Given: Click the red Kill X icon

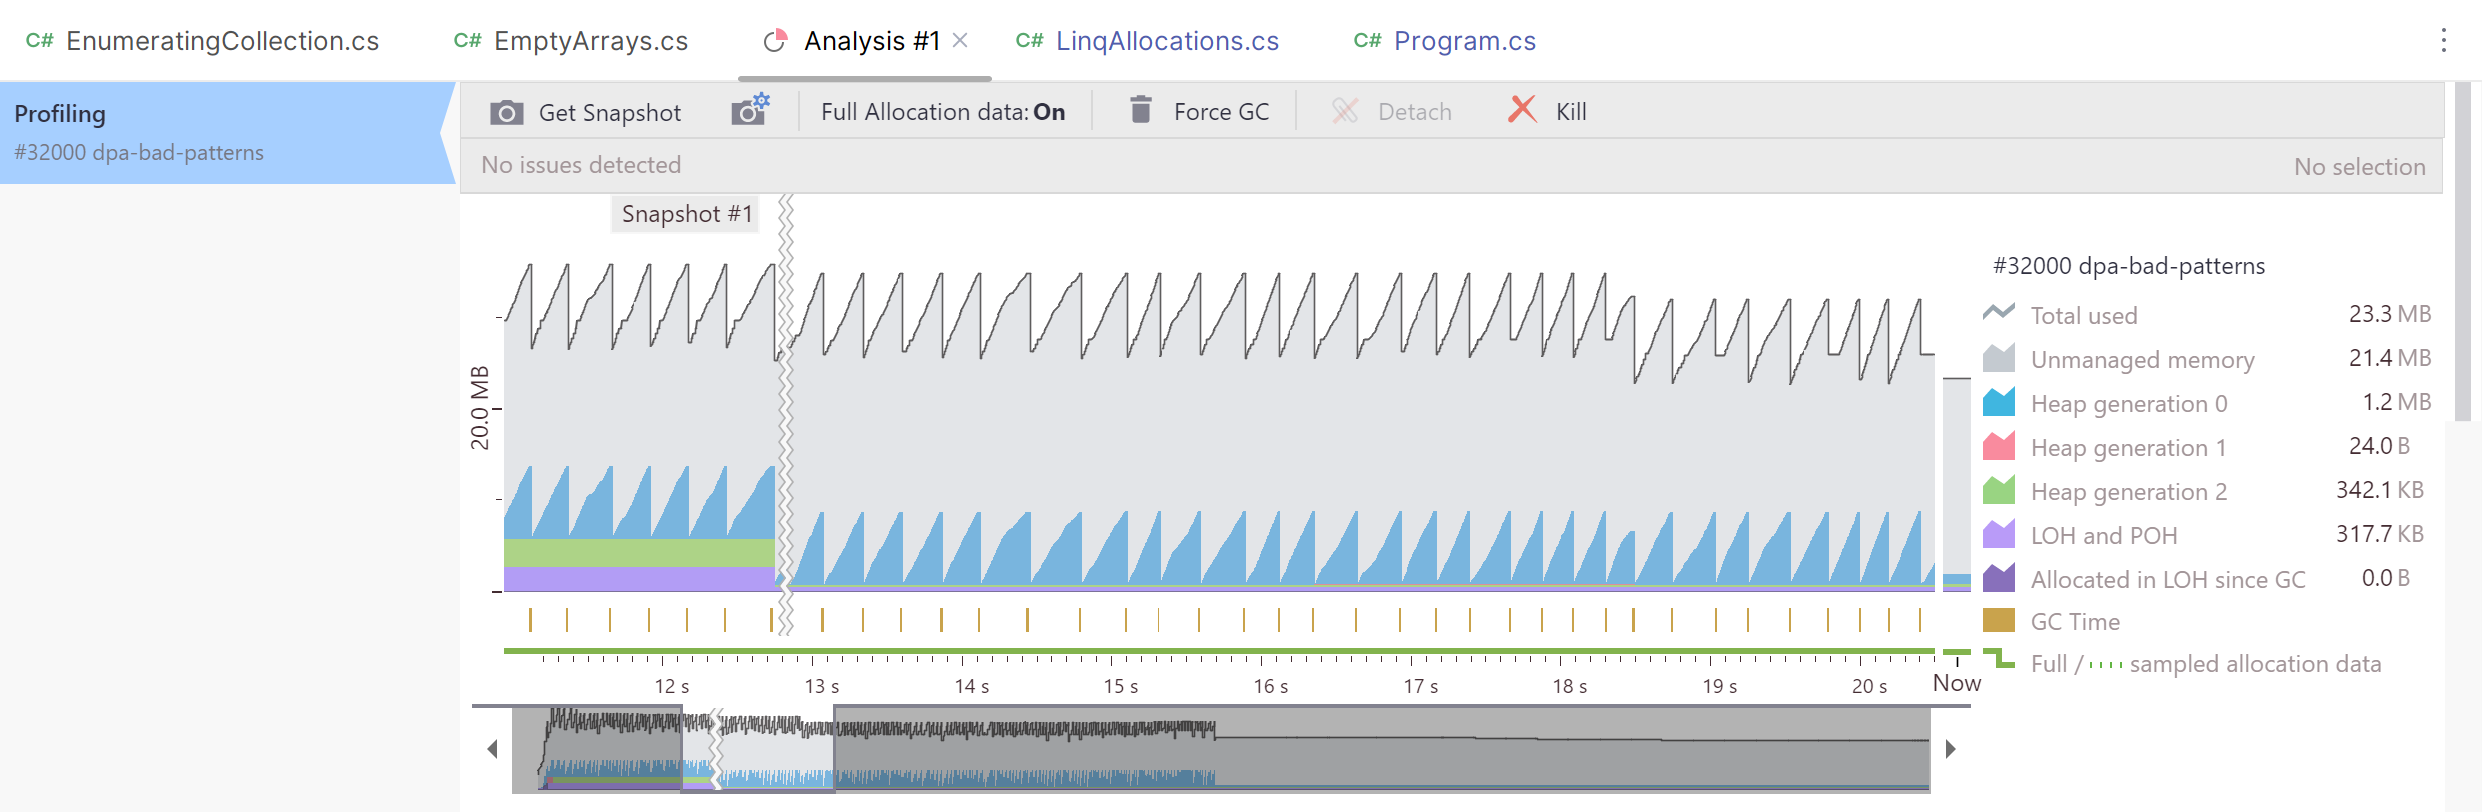Looking at the screenshot, I should pyautogui.click(x=1522, y=110).
